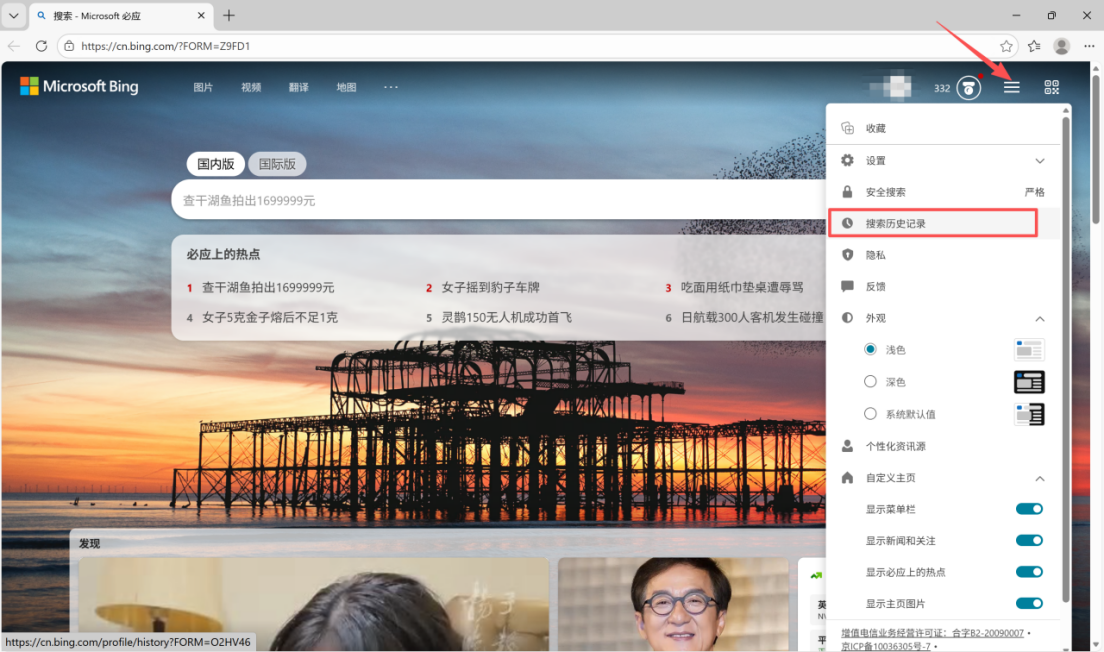The height and width of the screenshot is (652, 1104).
Task: Open browser settings and more ellipsis
Action: 1089,46
